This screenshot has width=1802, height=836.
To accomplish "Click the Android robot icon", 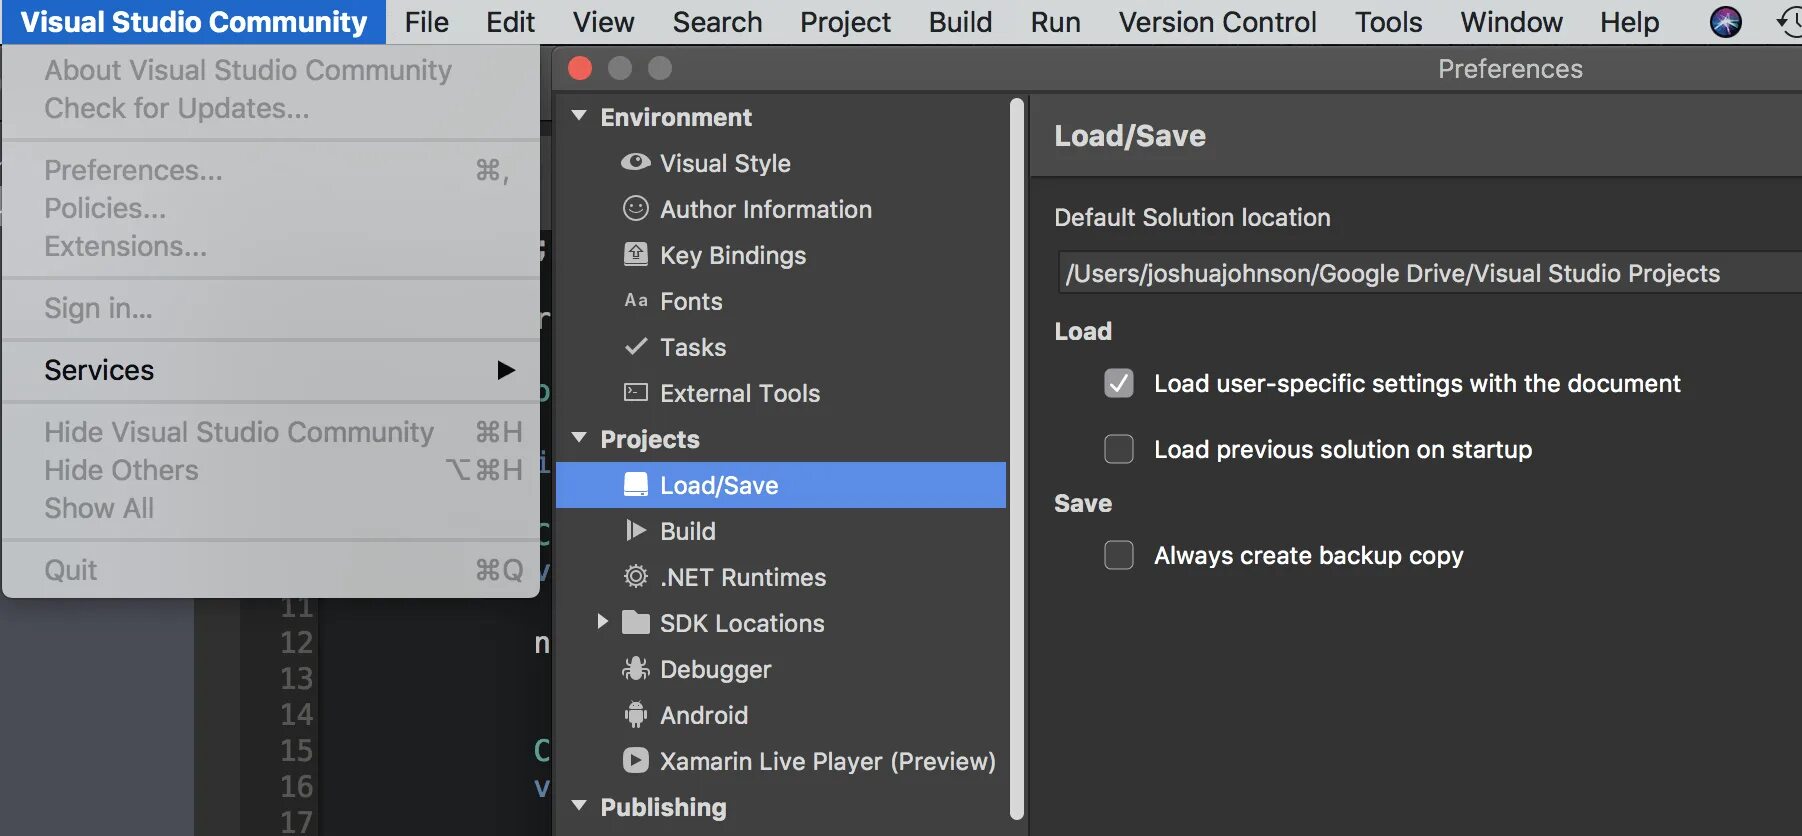I will point(636,714).
